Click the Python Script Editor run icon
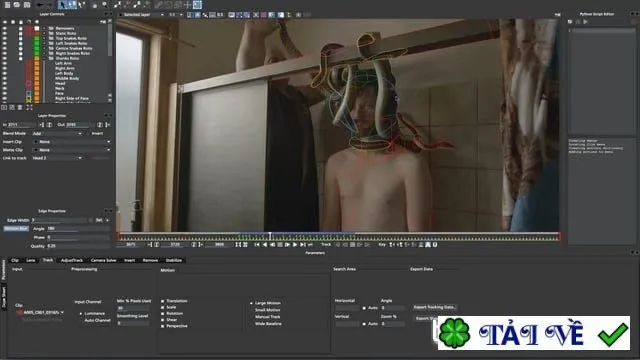640x360 pixels. pyautogui.click(x=586, y=22)
